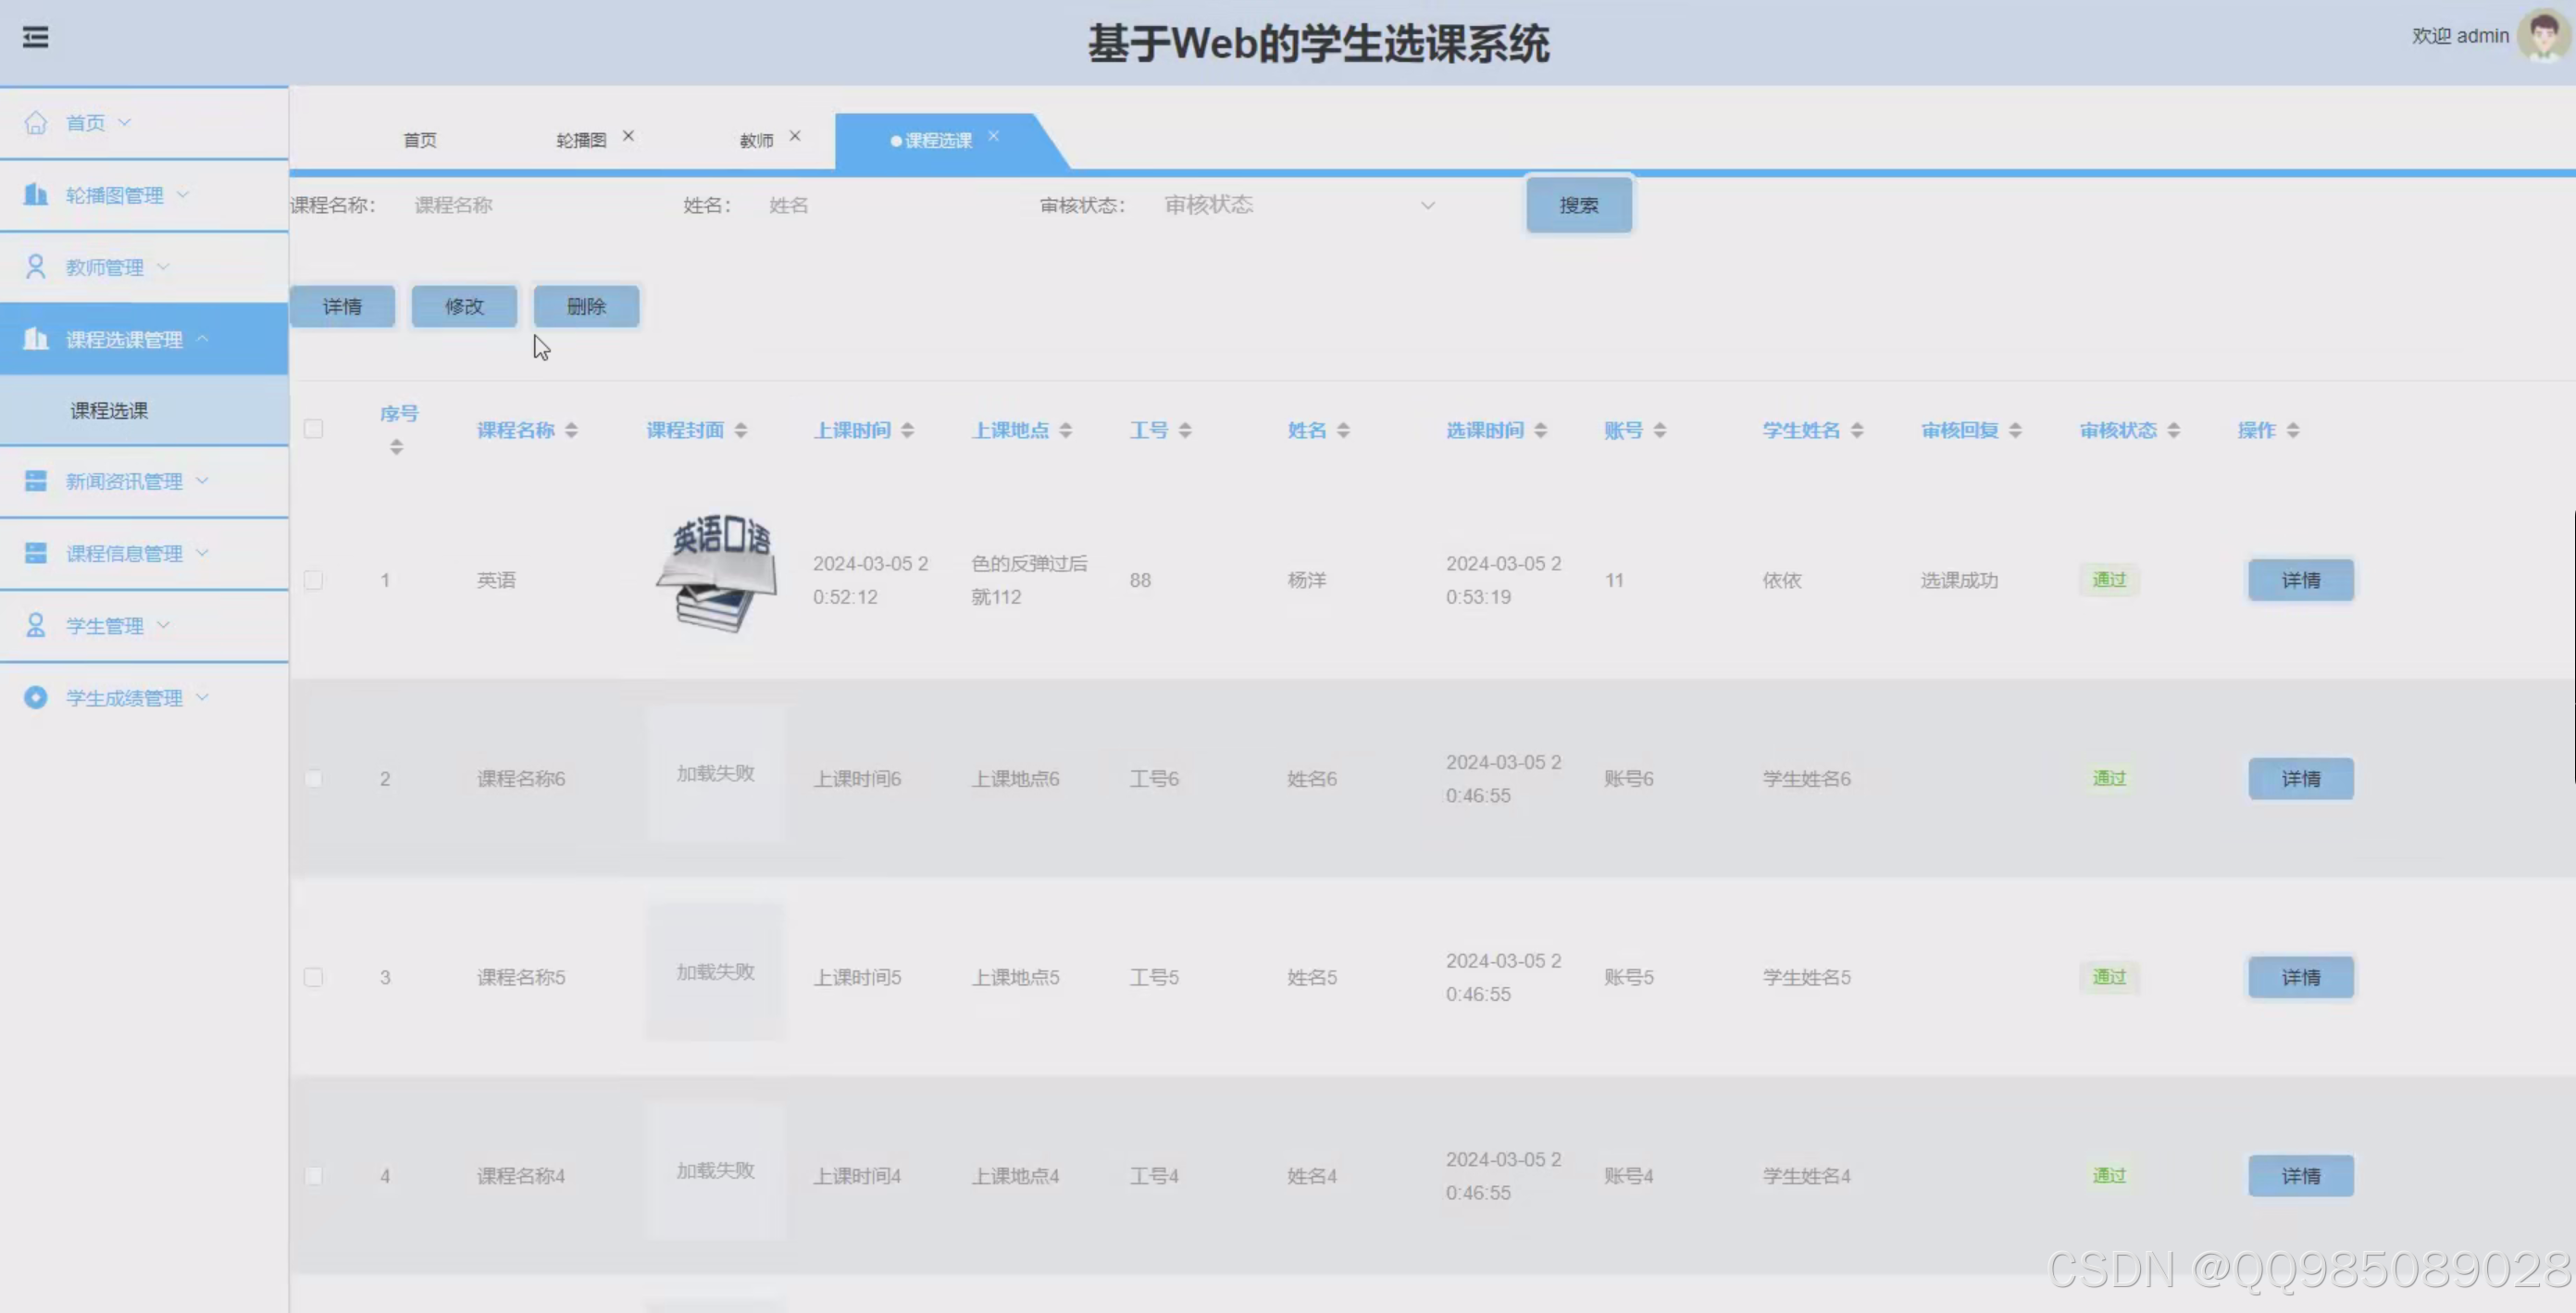2576x1313 pixels.
Task: Select the 学生管理 sidebar icon
Action: pos(36,624)
